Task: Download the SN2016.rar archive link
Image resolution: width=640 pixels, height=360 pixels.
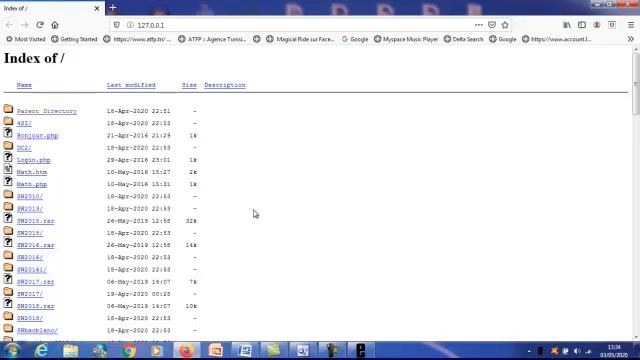Action: coord(36,245)
